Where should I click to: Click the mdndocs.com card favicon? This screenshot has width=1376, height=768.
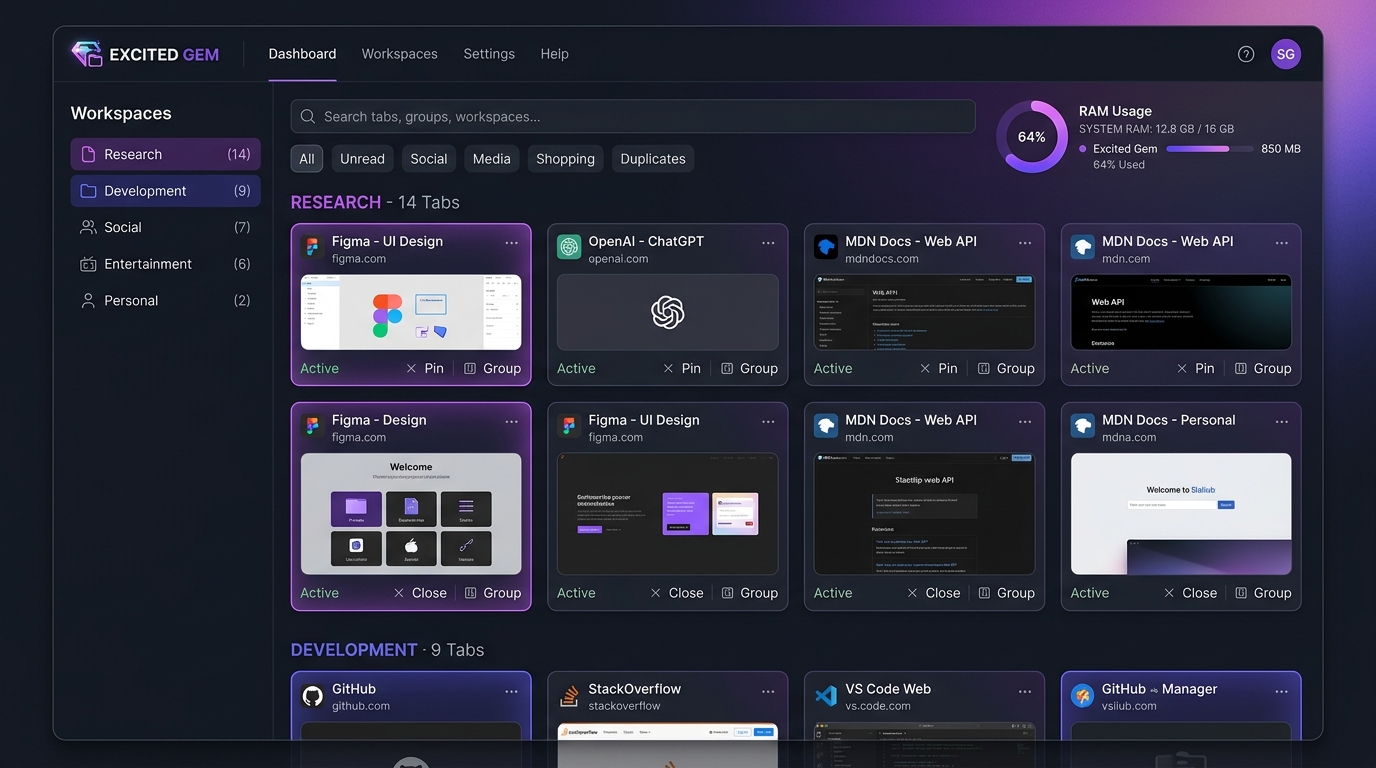coord(826,247)
